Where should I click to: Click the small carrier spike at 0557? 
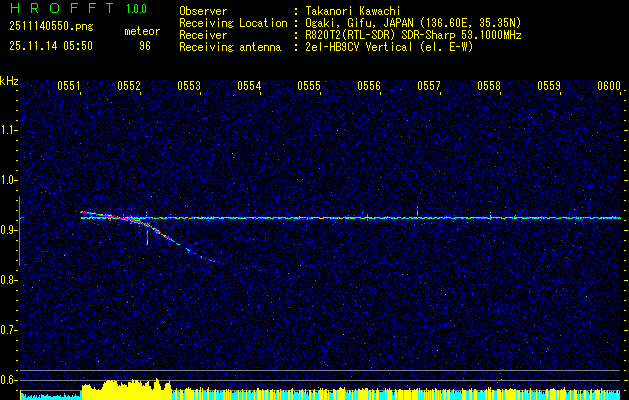(418, 211)
